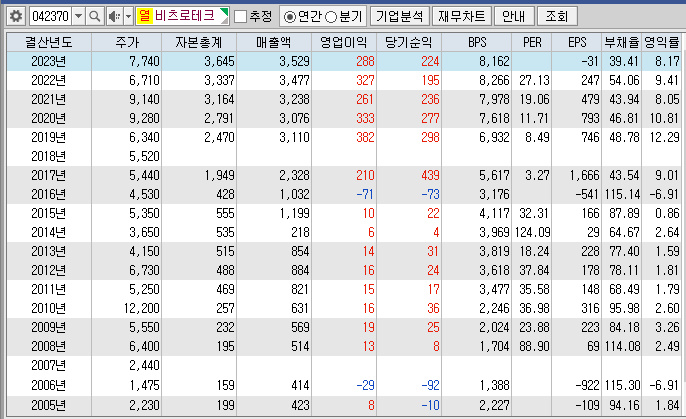Click the 2023 stock price 7,740
686x419 pixels.
point(144,61)
